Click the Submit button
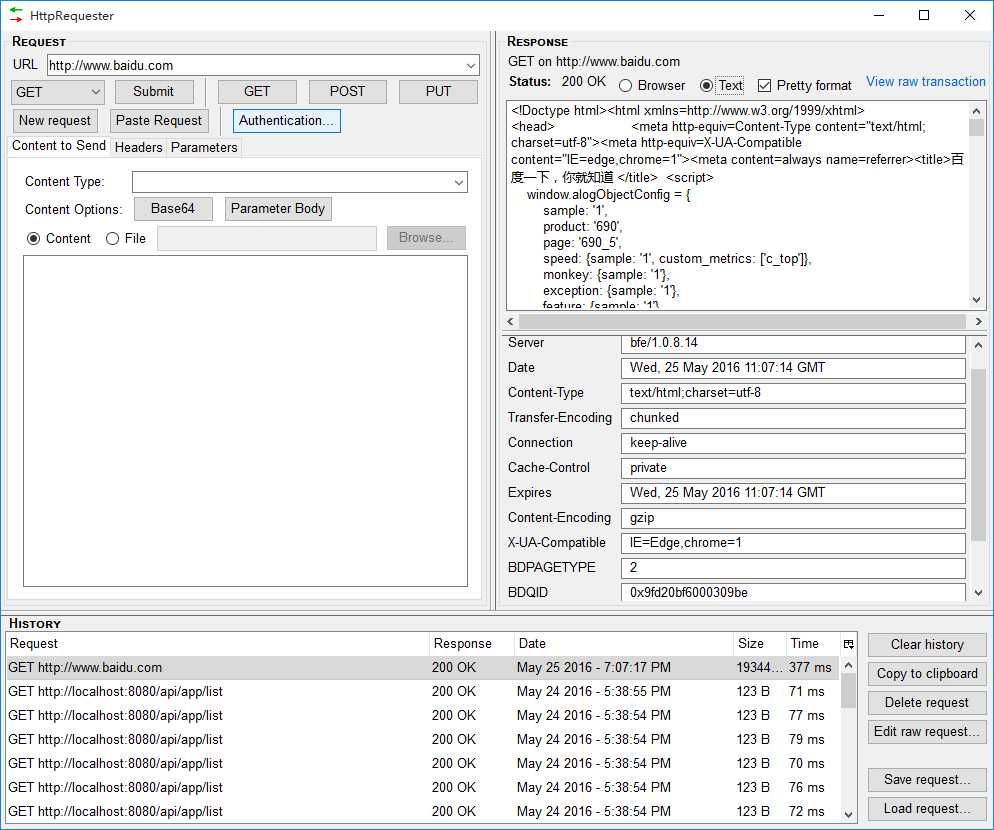This screenshot has width=994, height=830. tap(153, 91)
